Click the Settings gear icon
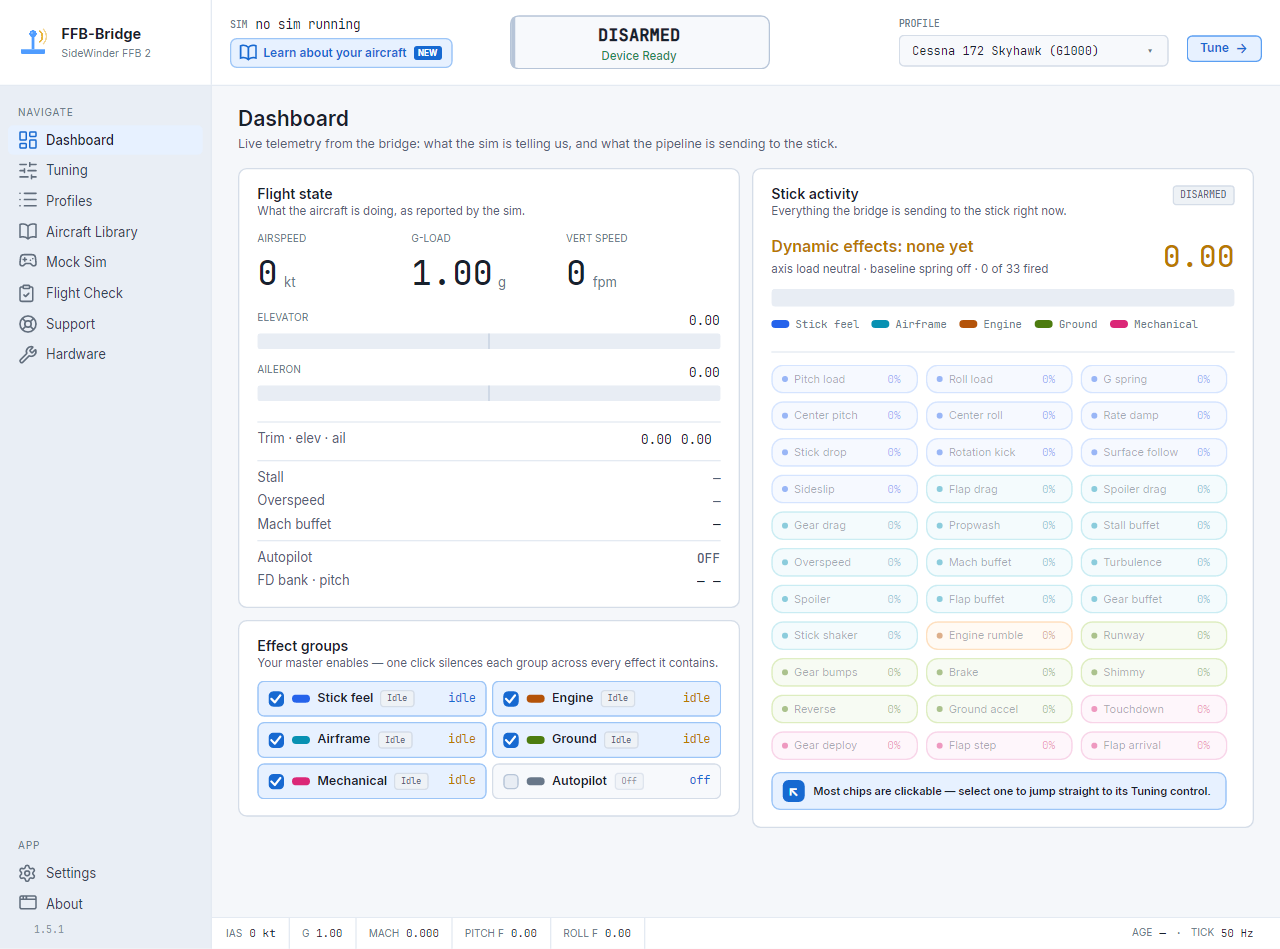 (28, 873)
